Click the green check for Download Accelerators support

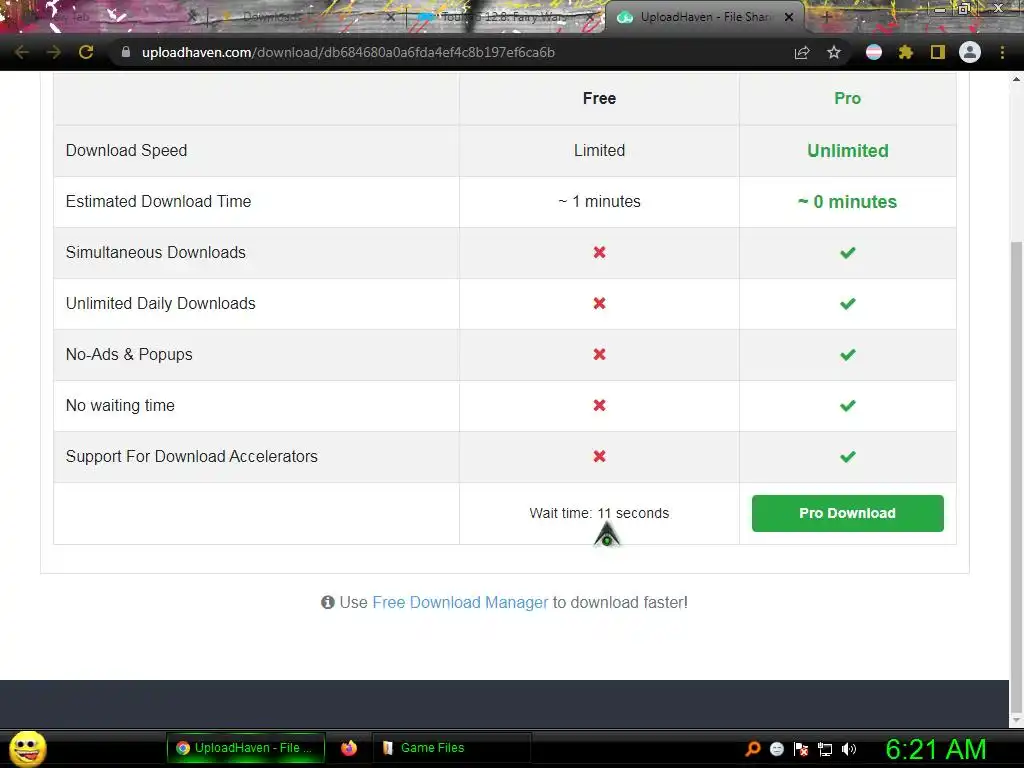point(847,456)
